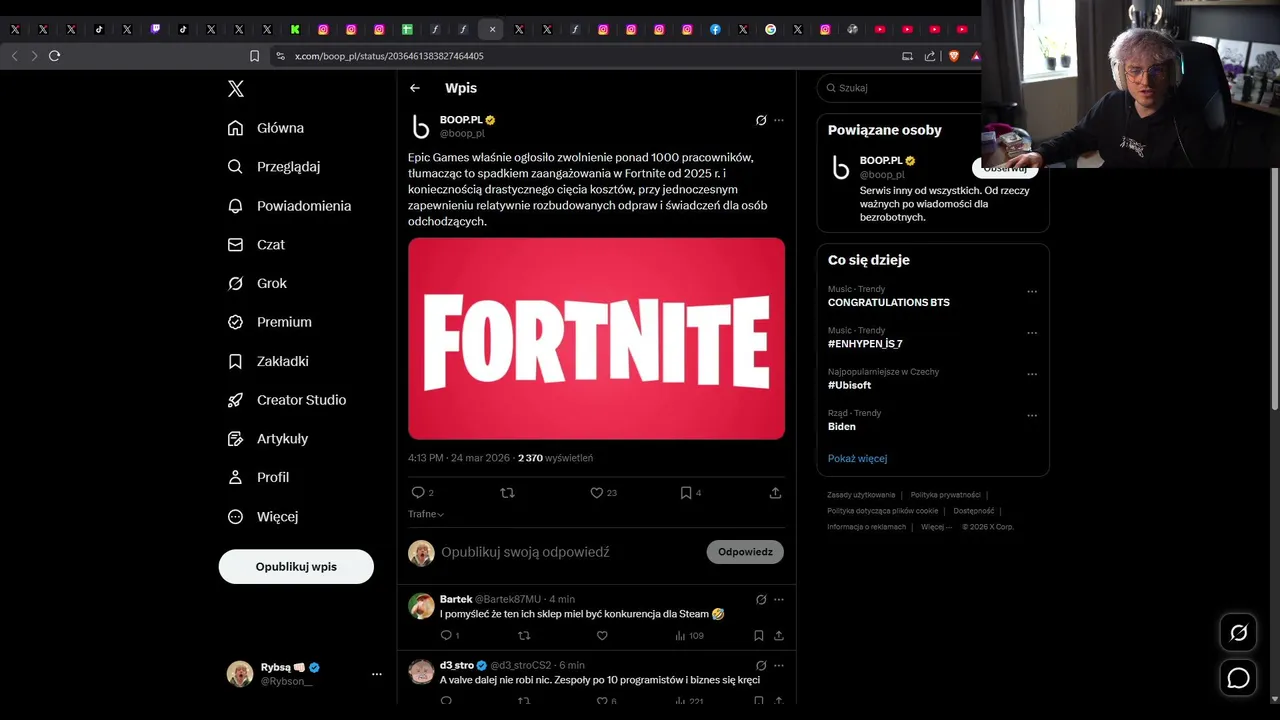Share Bartek's comment
The height and width of the screenshot is (720, 1280).
[778, 636]
